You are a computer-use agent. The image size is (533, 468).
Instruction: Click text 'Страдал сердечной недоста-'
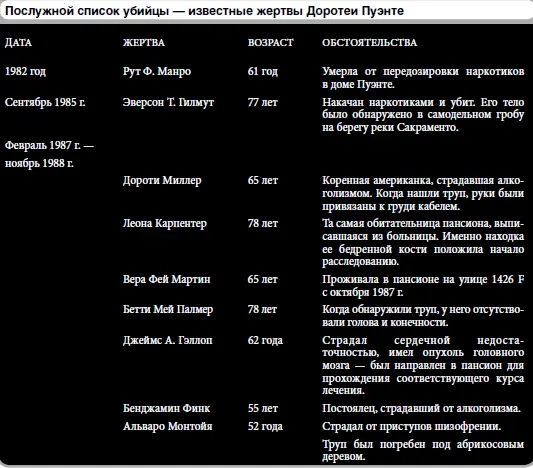point(423,340)
